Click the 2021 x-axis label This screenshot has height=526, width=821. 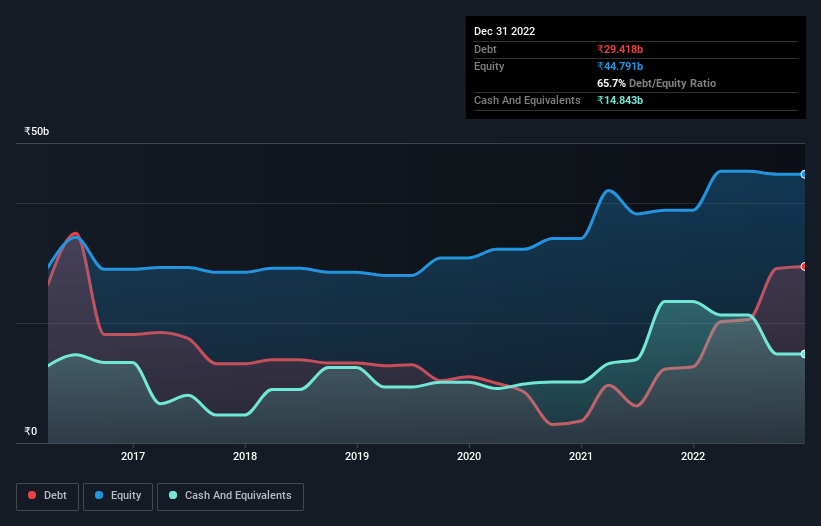point(581,456)
